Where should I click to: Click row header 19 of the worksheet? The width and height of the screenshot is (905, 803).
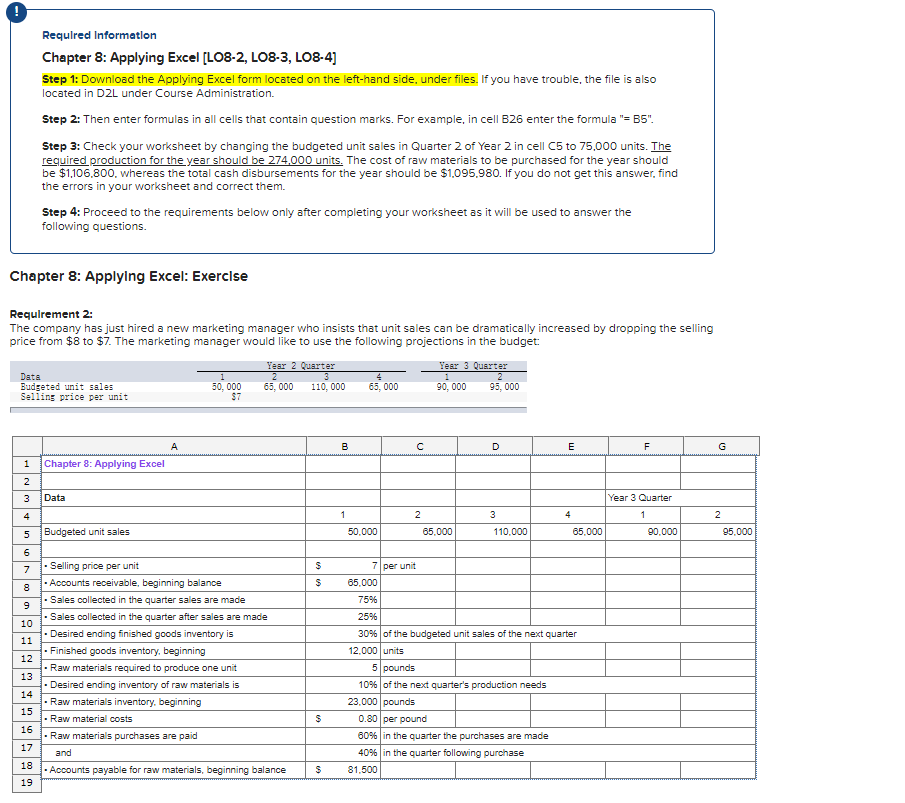(25, 784)
